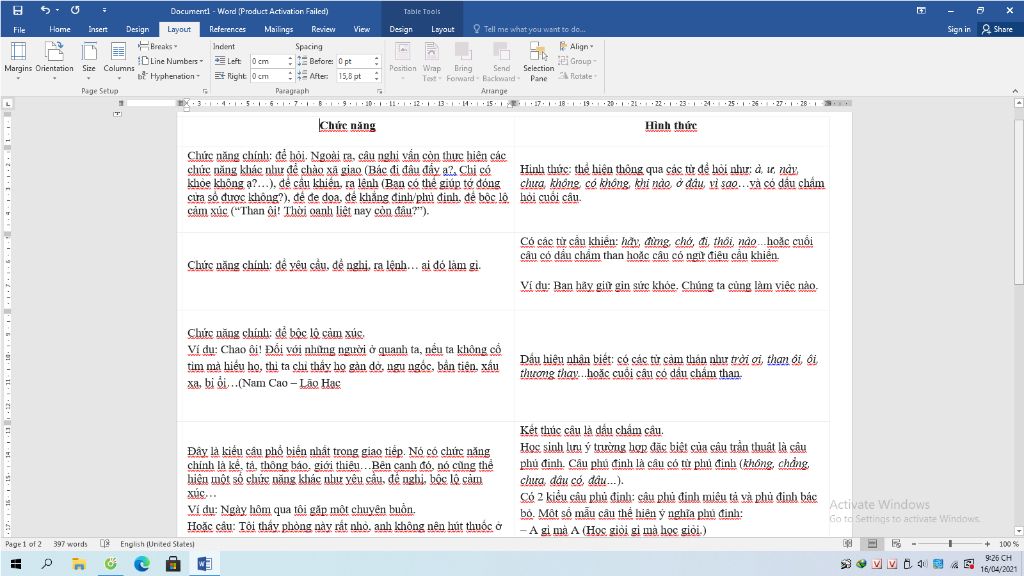Open File Explorer from taskbar
Screen dimensions: 1024x576
click(78, 564)
